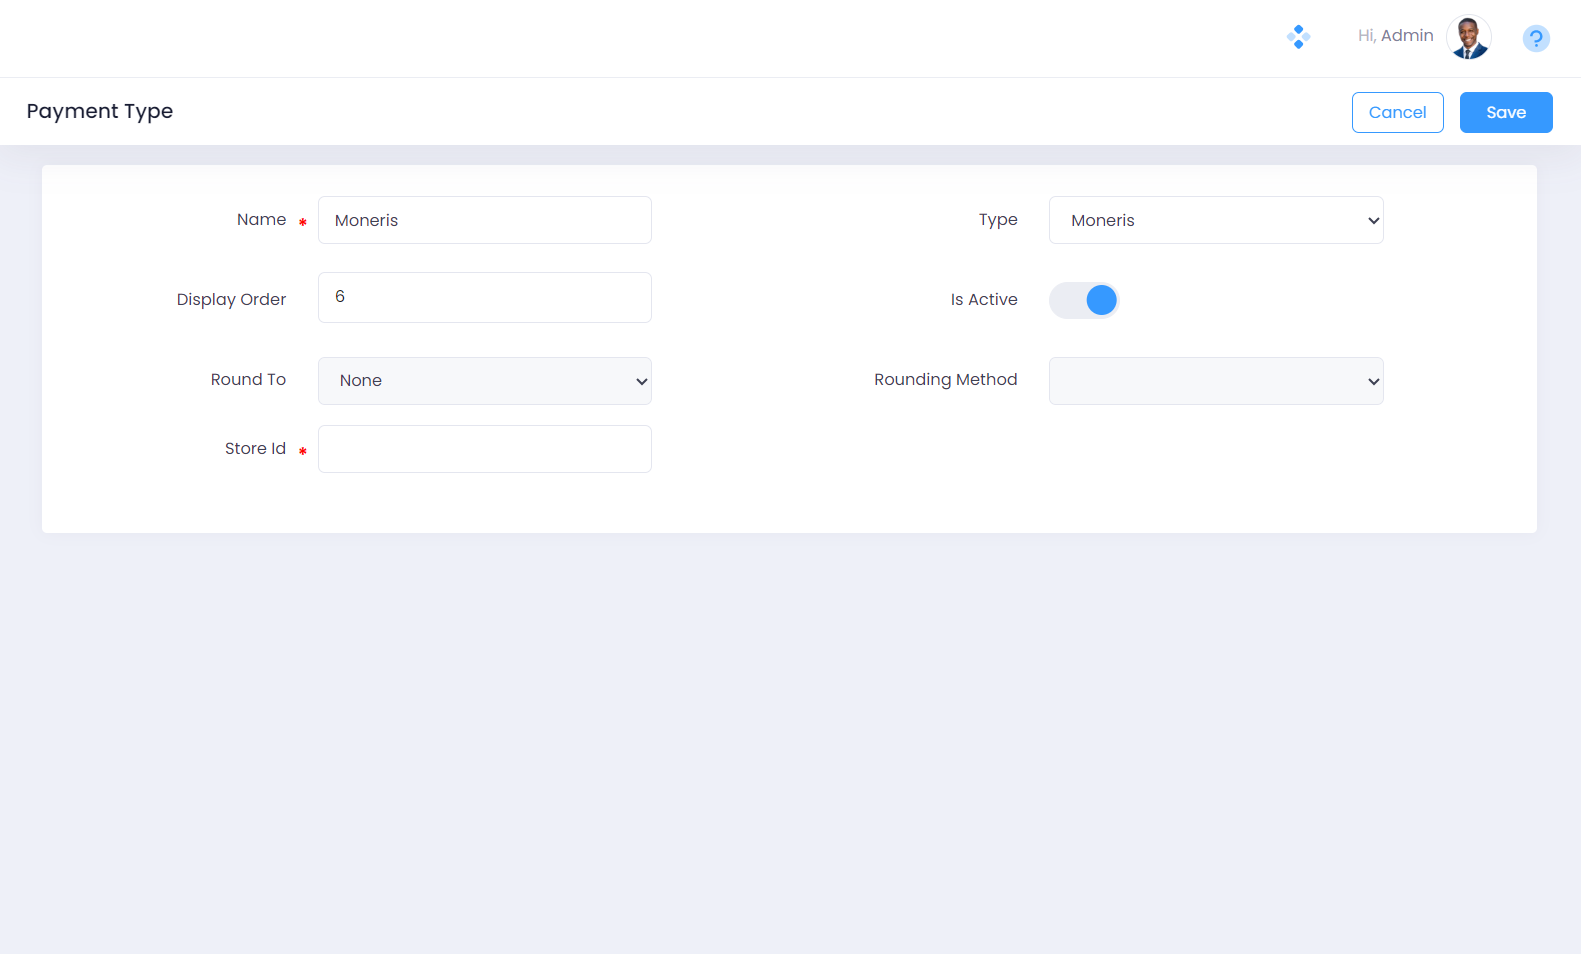Toggle the Is Active switch

[1084, 300]
